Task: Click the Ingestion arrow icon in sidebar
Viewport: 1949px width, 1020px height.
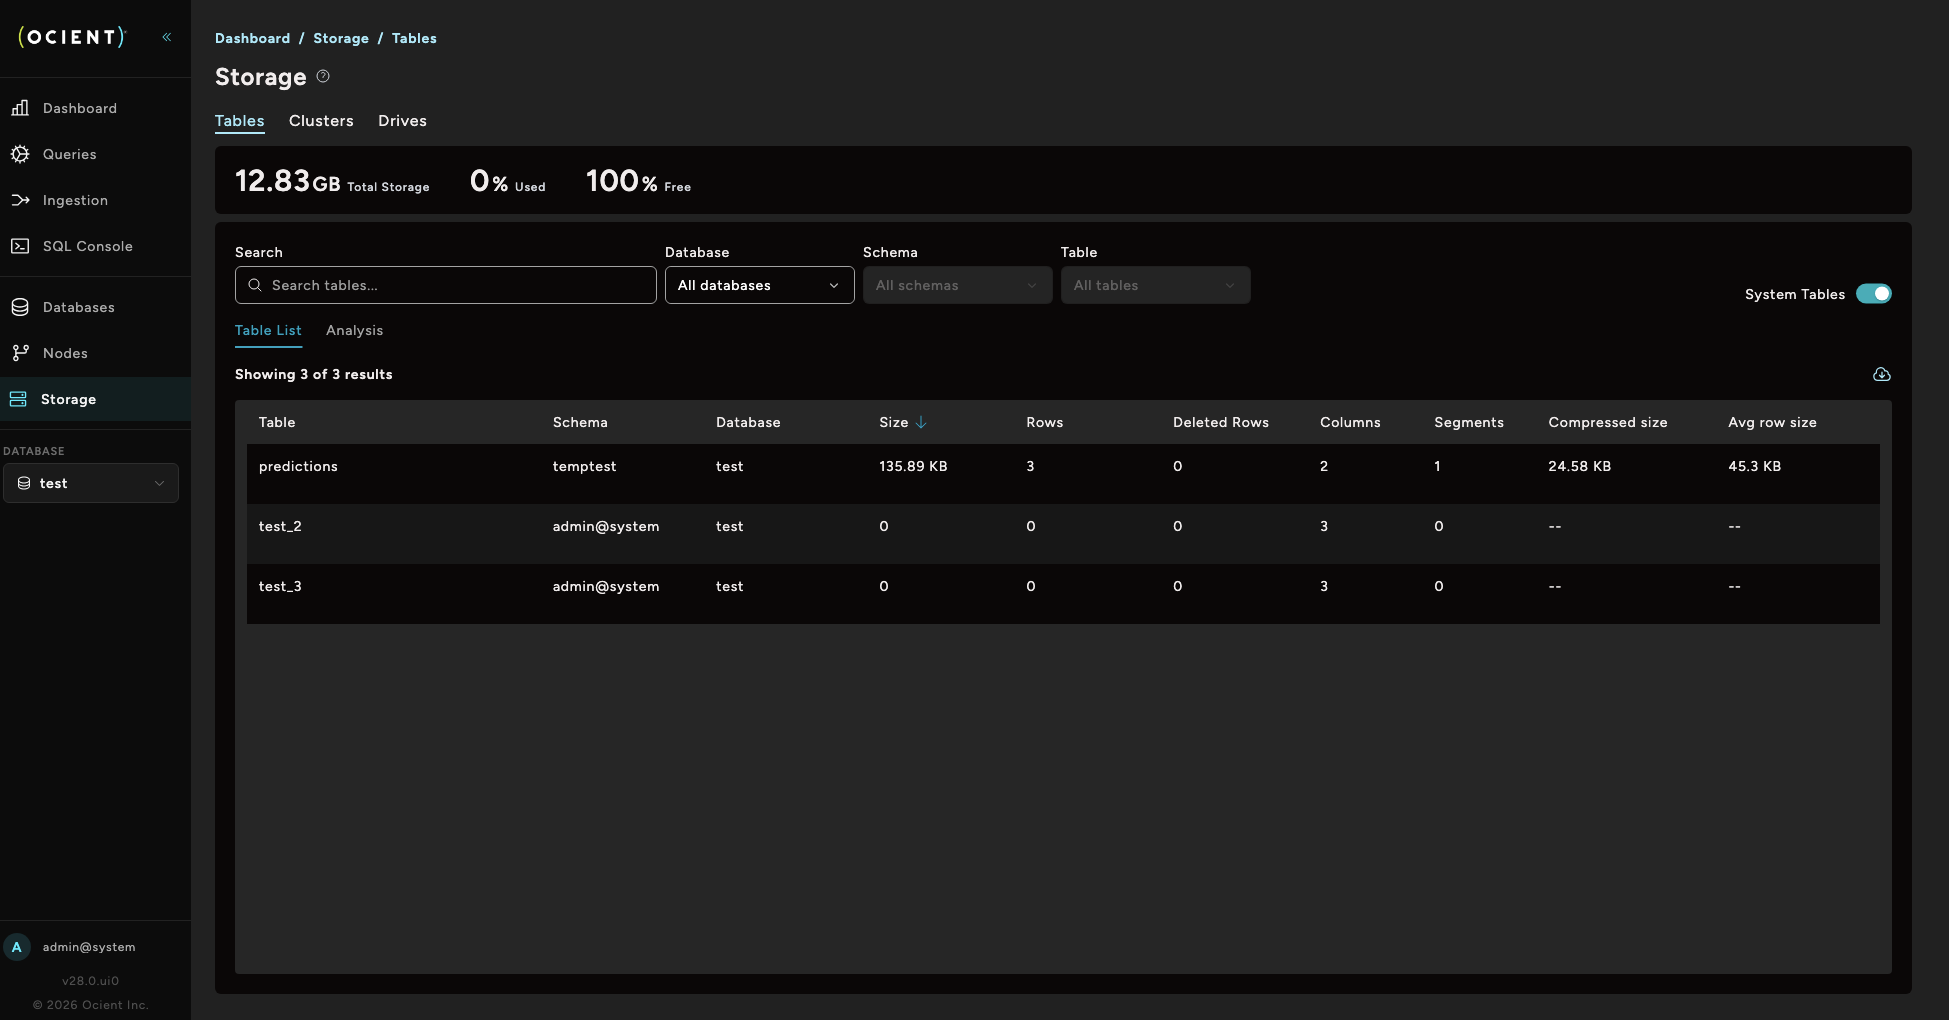Action: coord(20,200)
